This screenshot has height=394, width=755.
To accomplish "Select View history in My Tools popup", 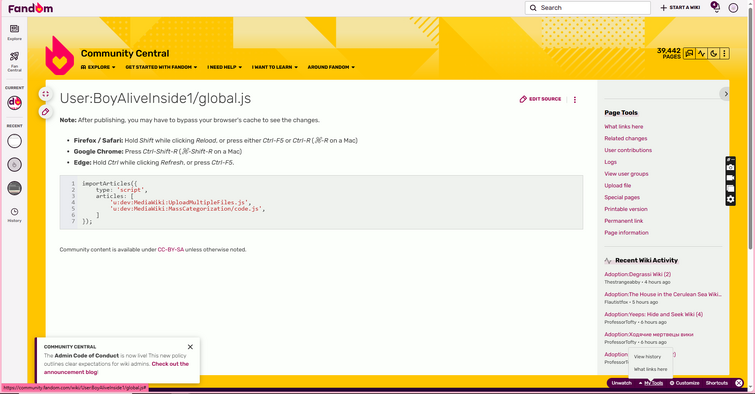I will tap(647, 357).
